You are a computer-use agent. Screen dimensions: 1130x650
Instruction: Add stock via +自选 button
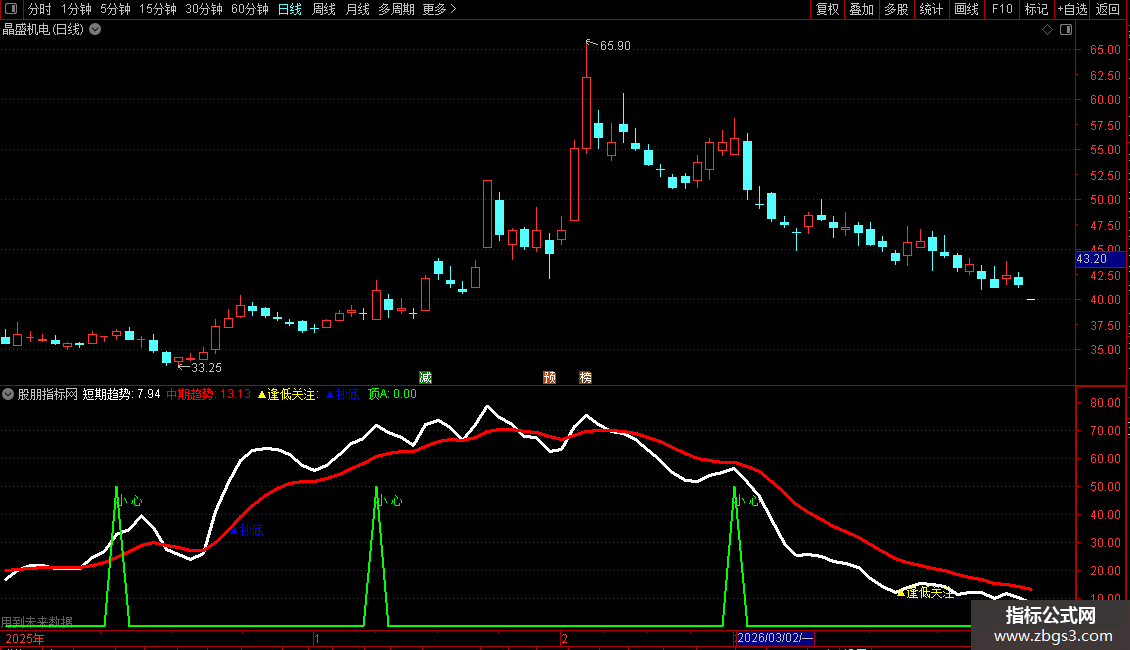pos(1071,9)
